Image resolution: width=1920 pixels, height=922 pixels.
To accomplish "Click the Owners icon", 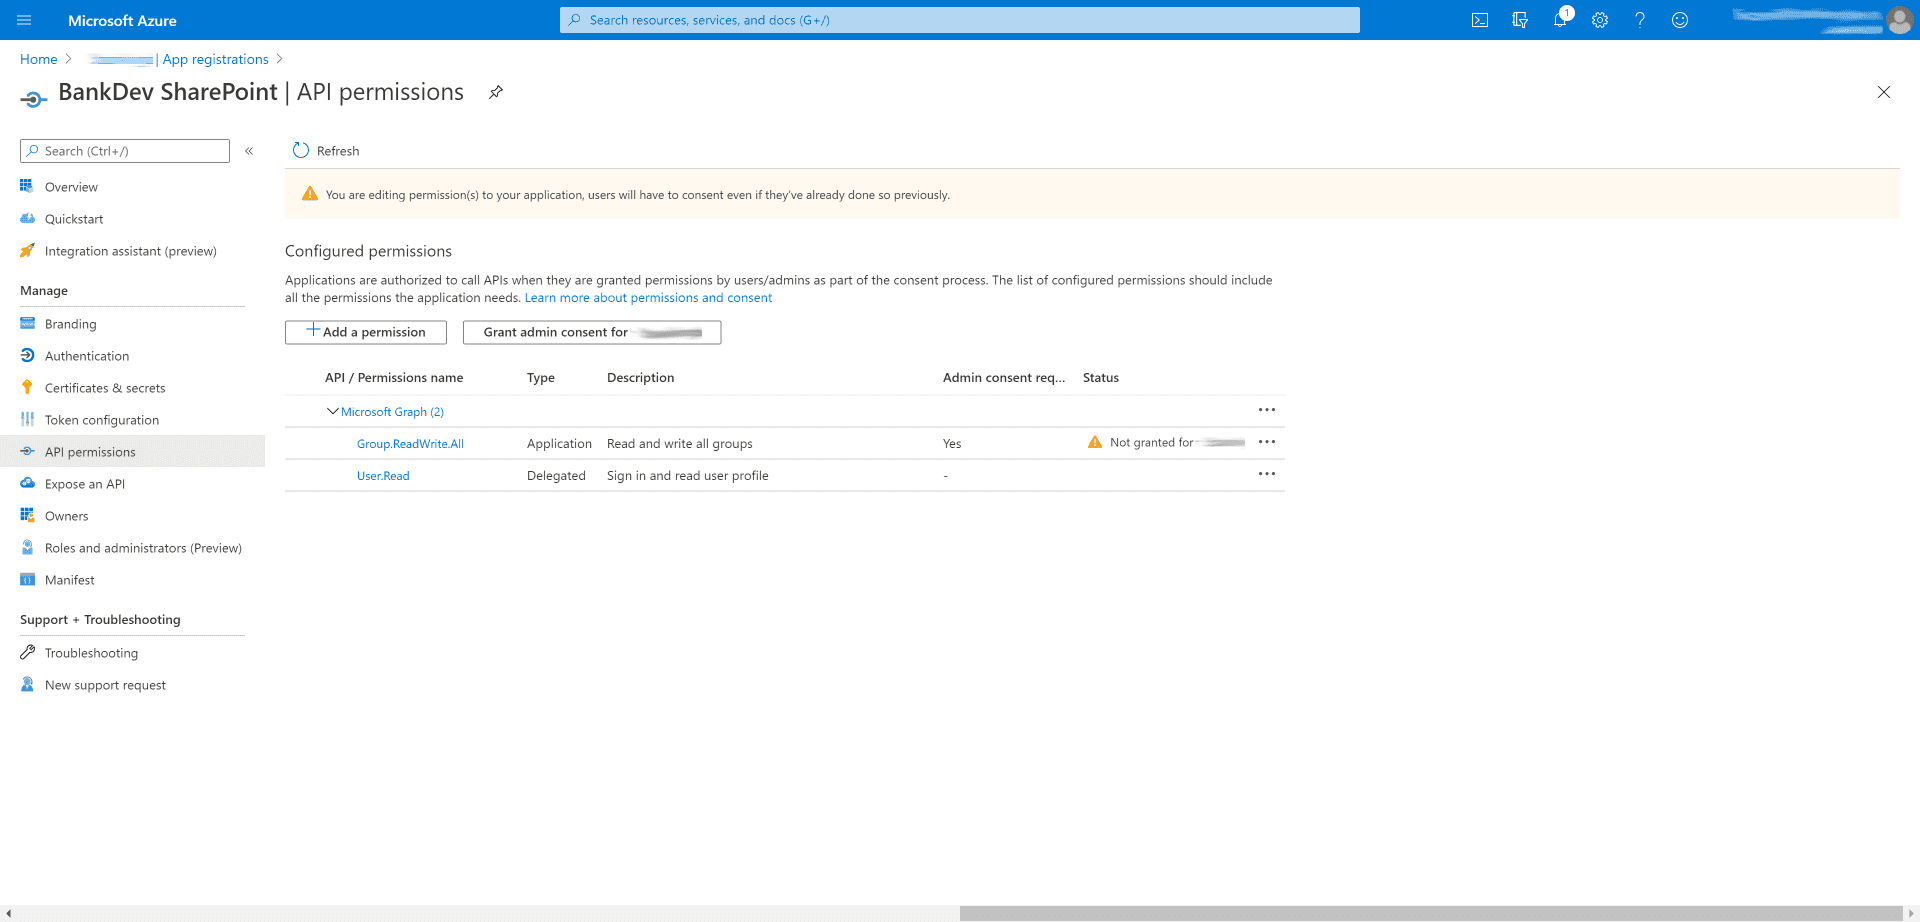I will 27,515.
